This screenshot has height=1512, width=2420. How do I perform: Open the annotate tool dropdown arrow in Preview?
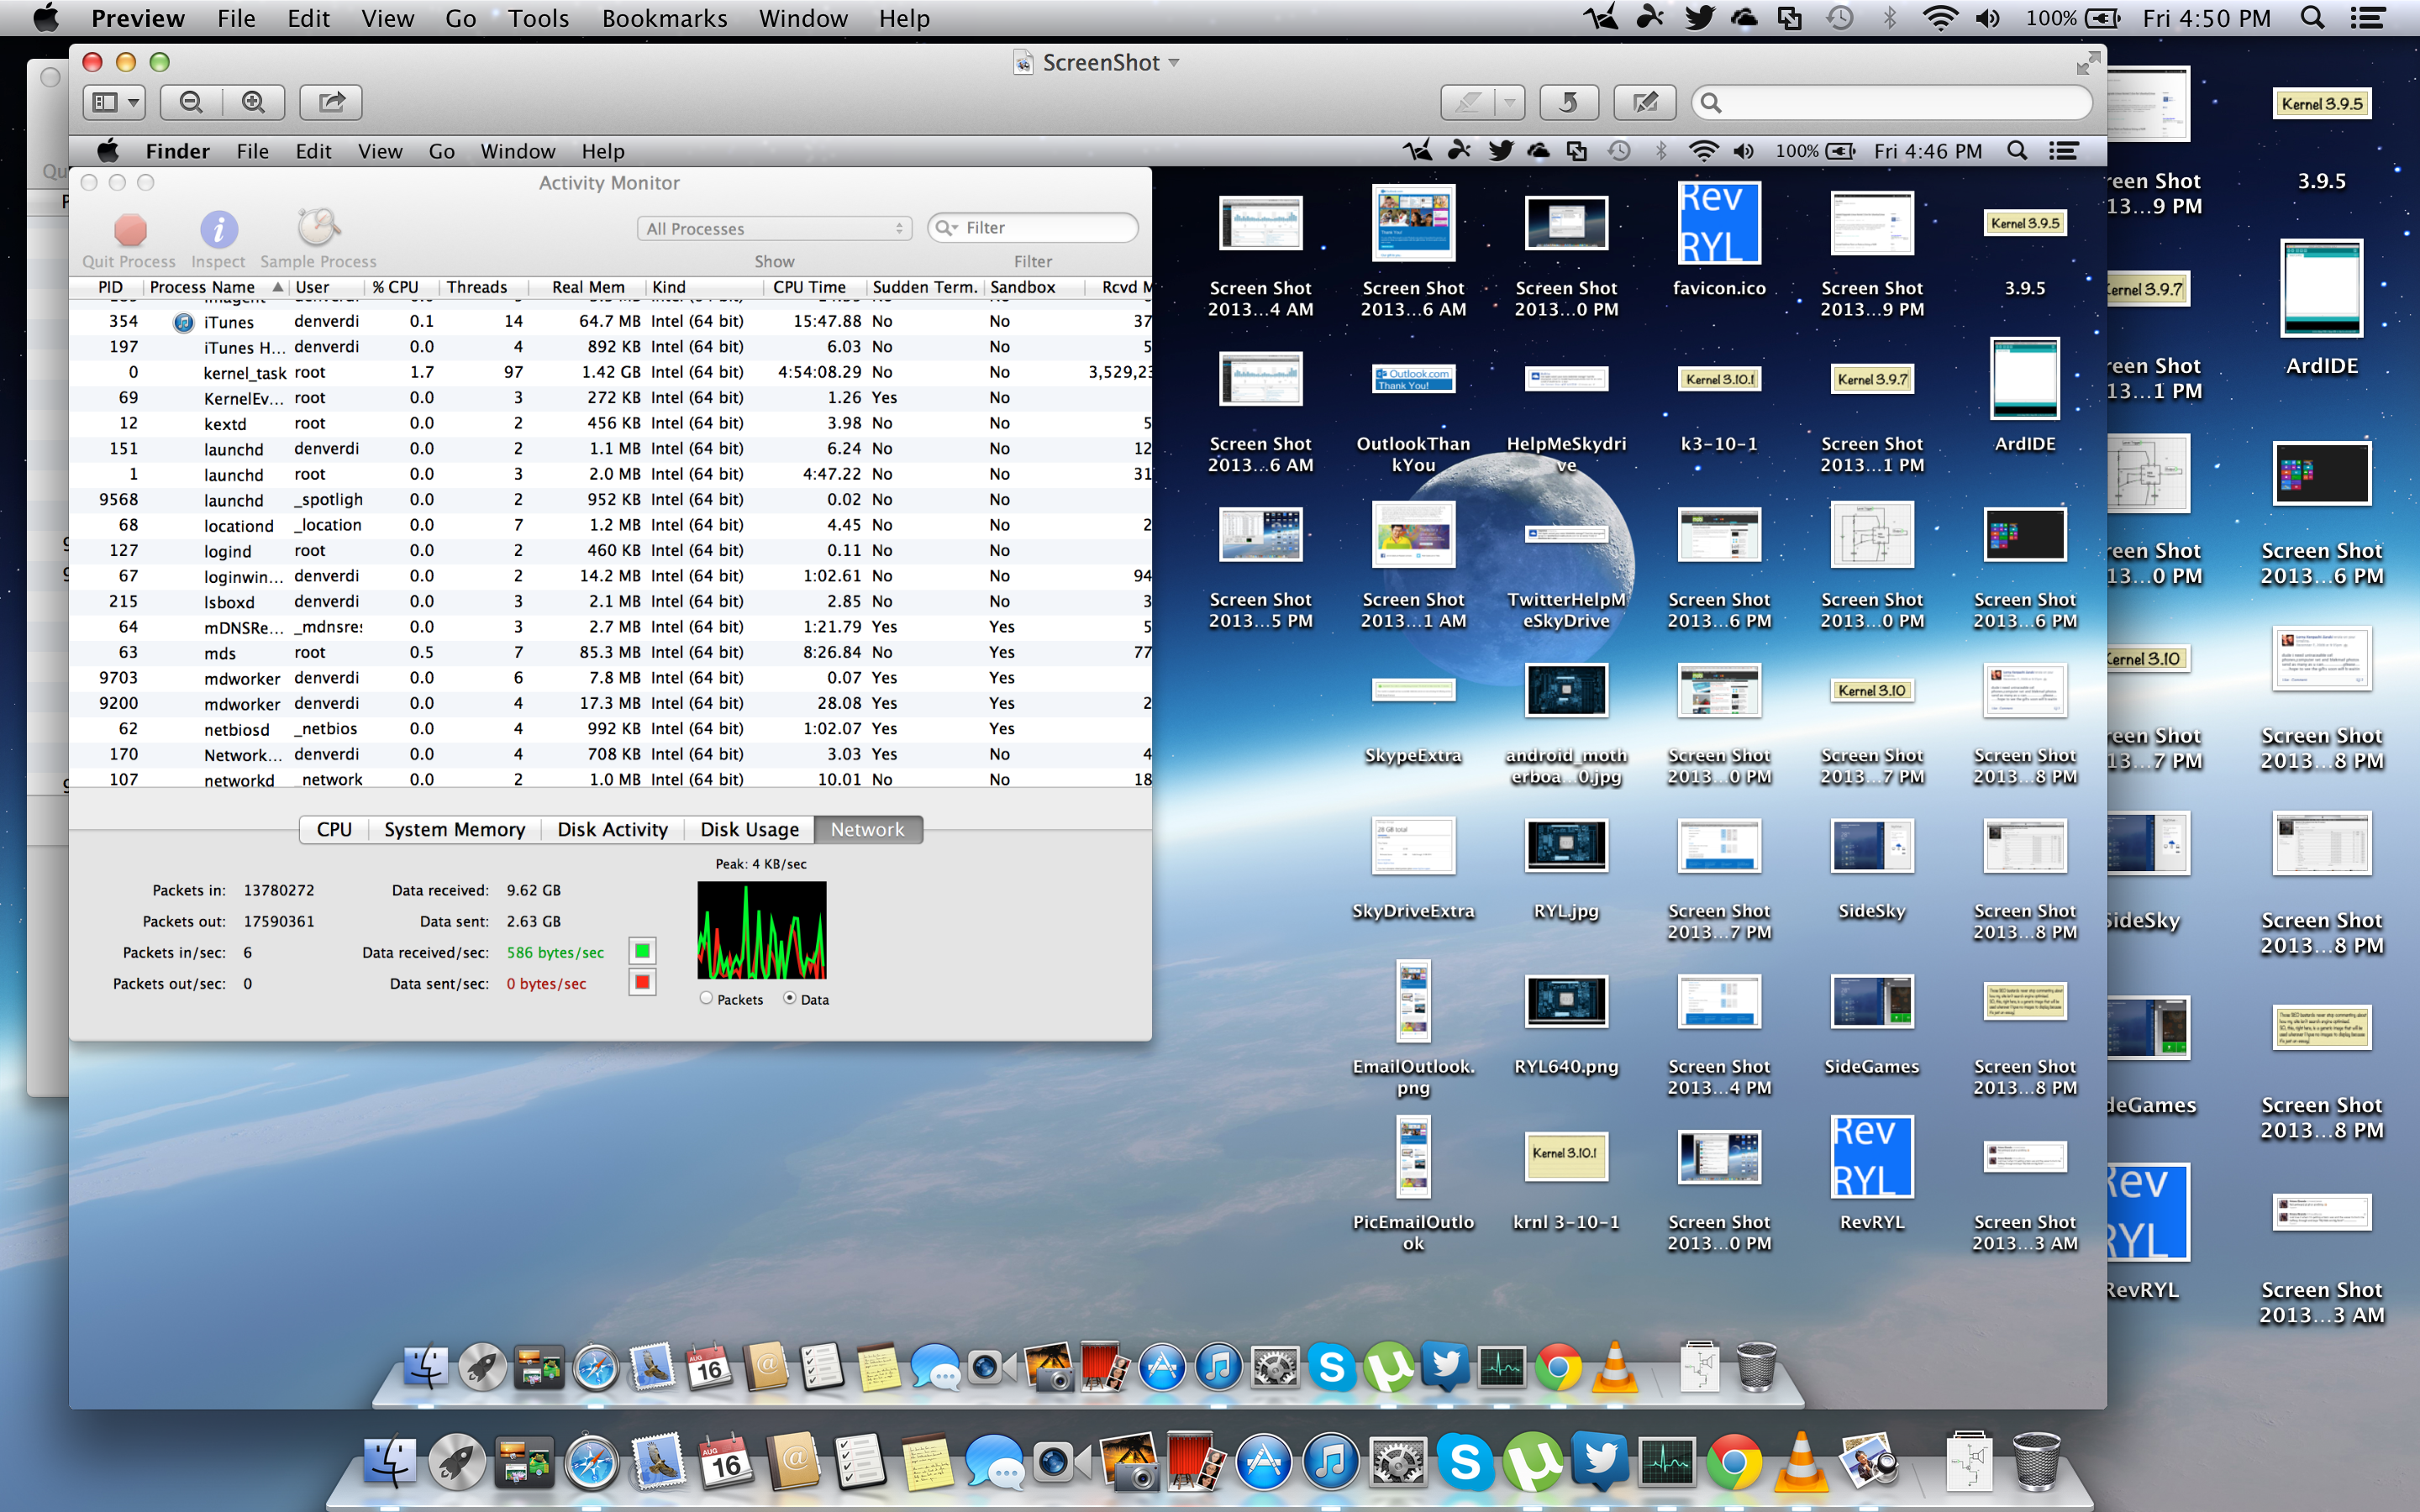[1509, 102]
